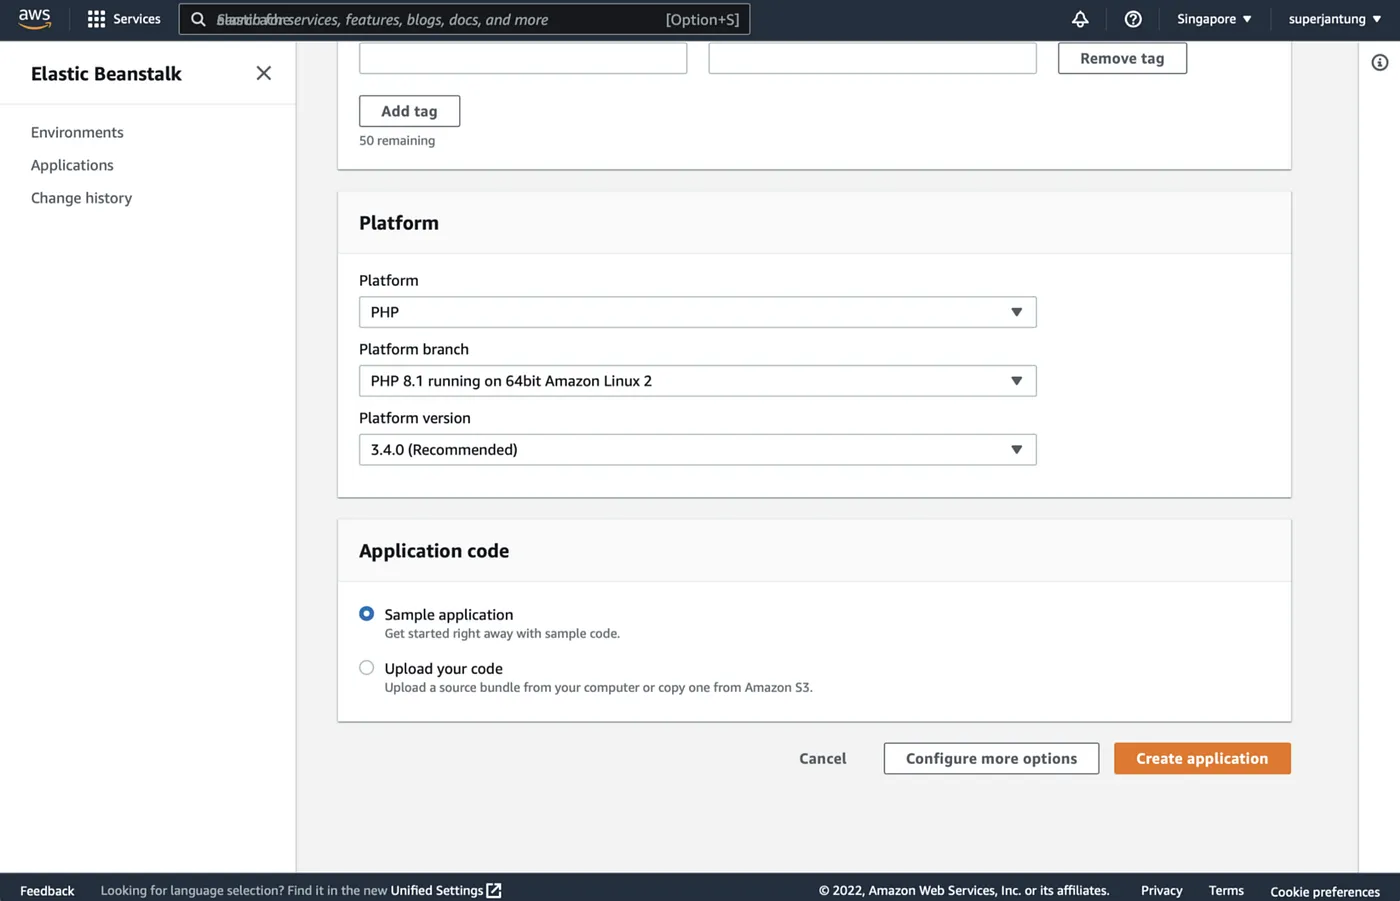
Task: Open the Terms link in footer
Action: (x=1226, y=890)
